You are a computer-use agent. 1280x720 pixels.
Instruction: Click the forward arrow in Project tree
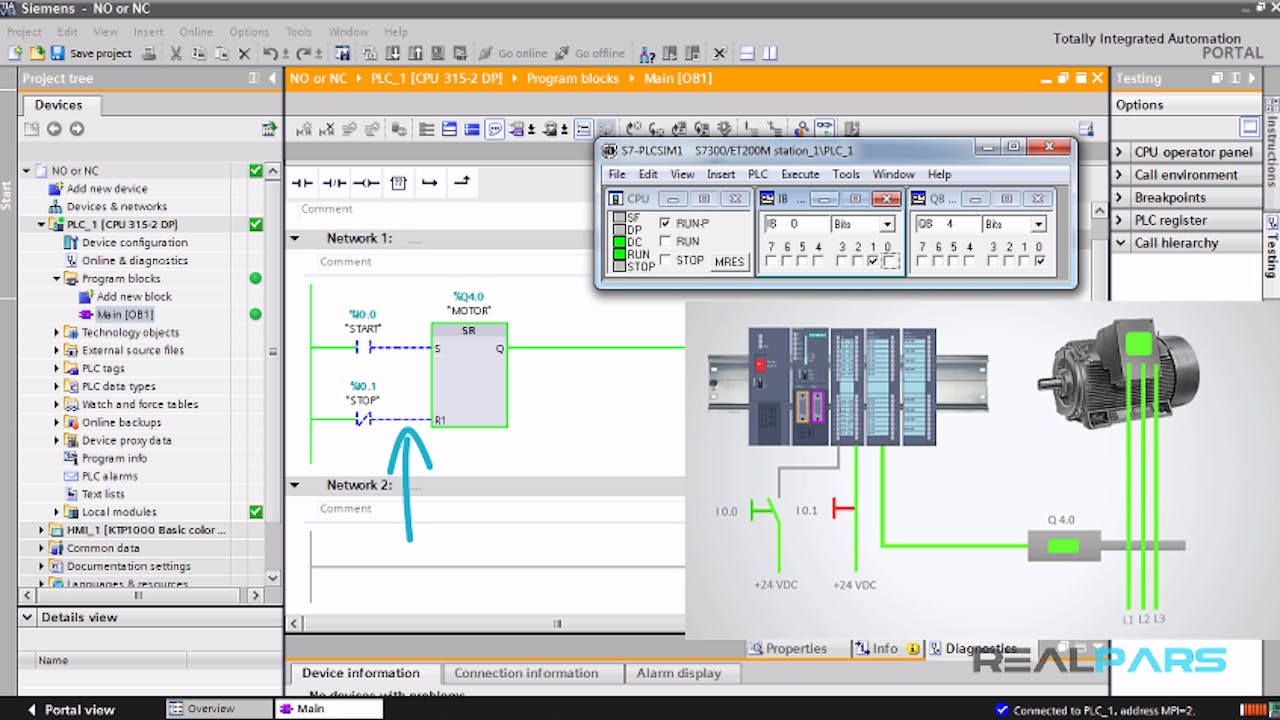point(76,129)
